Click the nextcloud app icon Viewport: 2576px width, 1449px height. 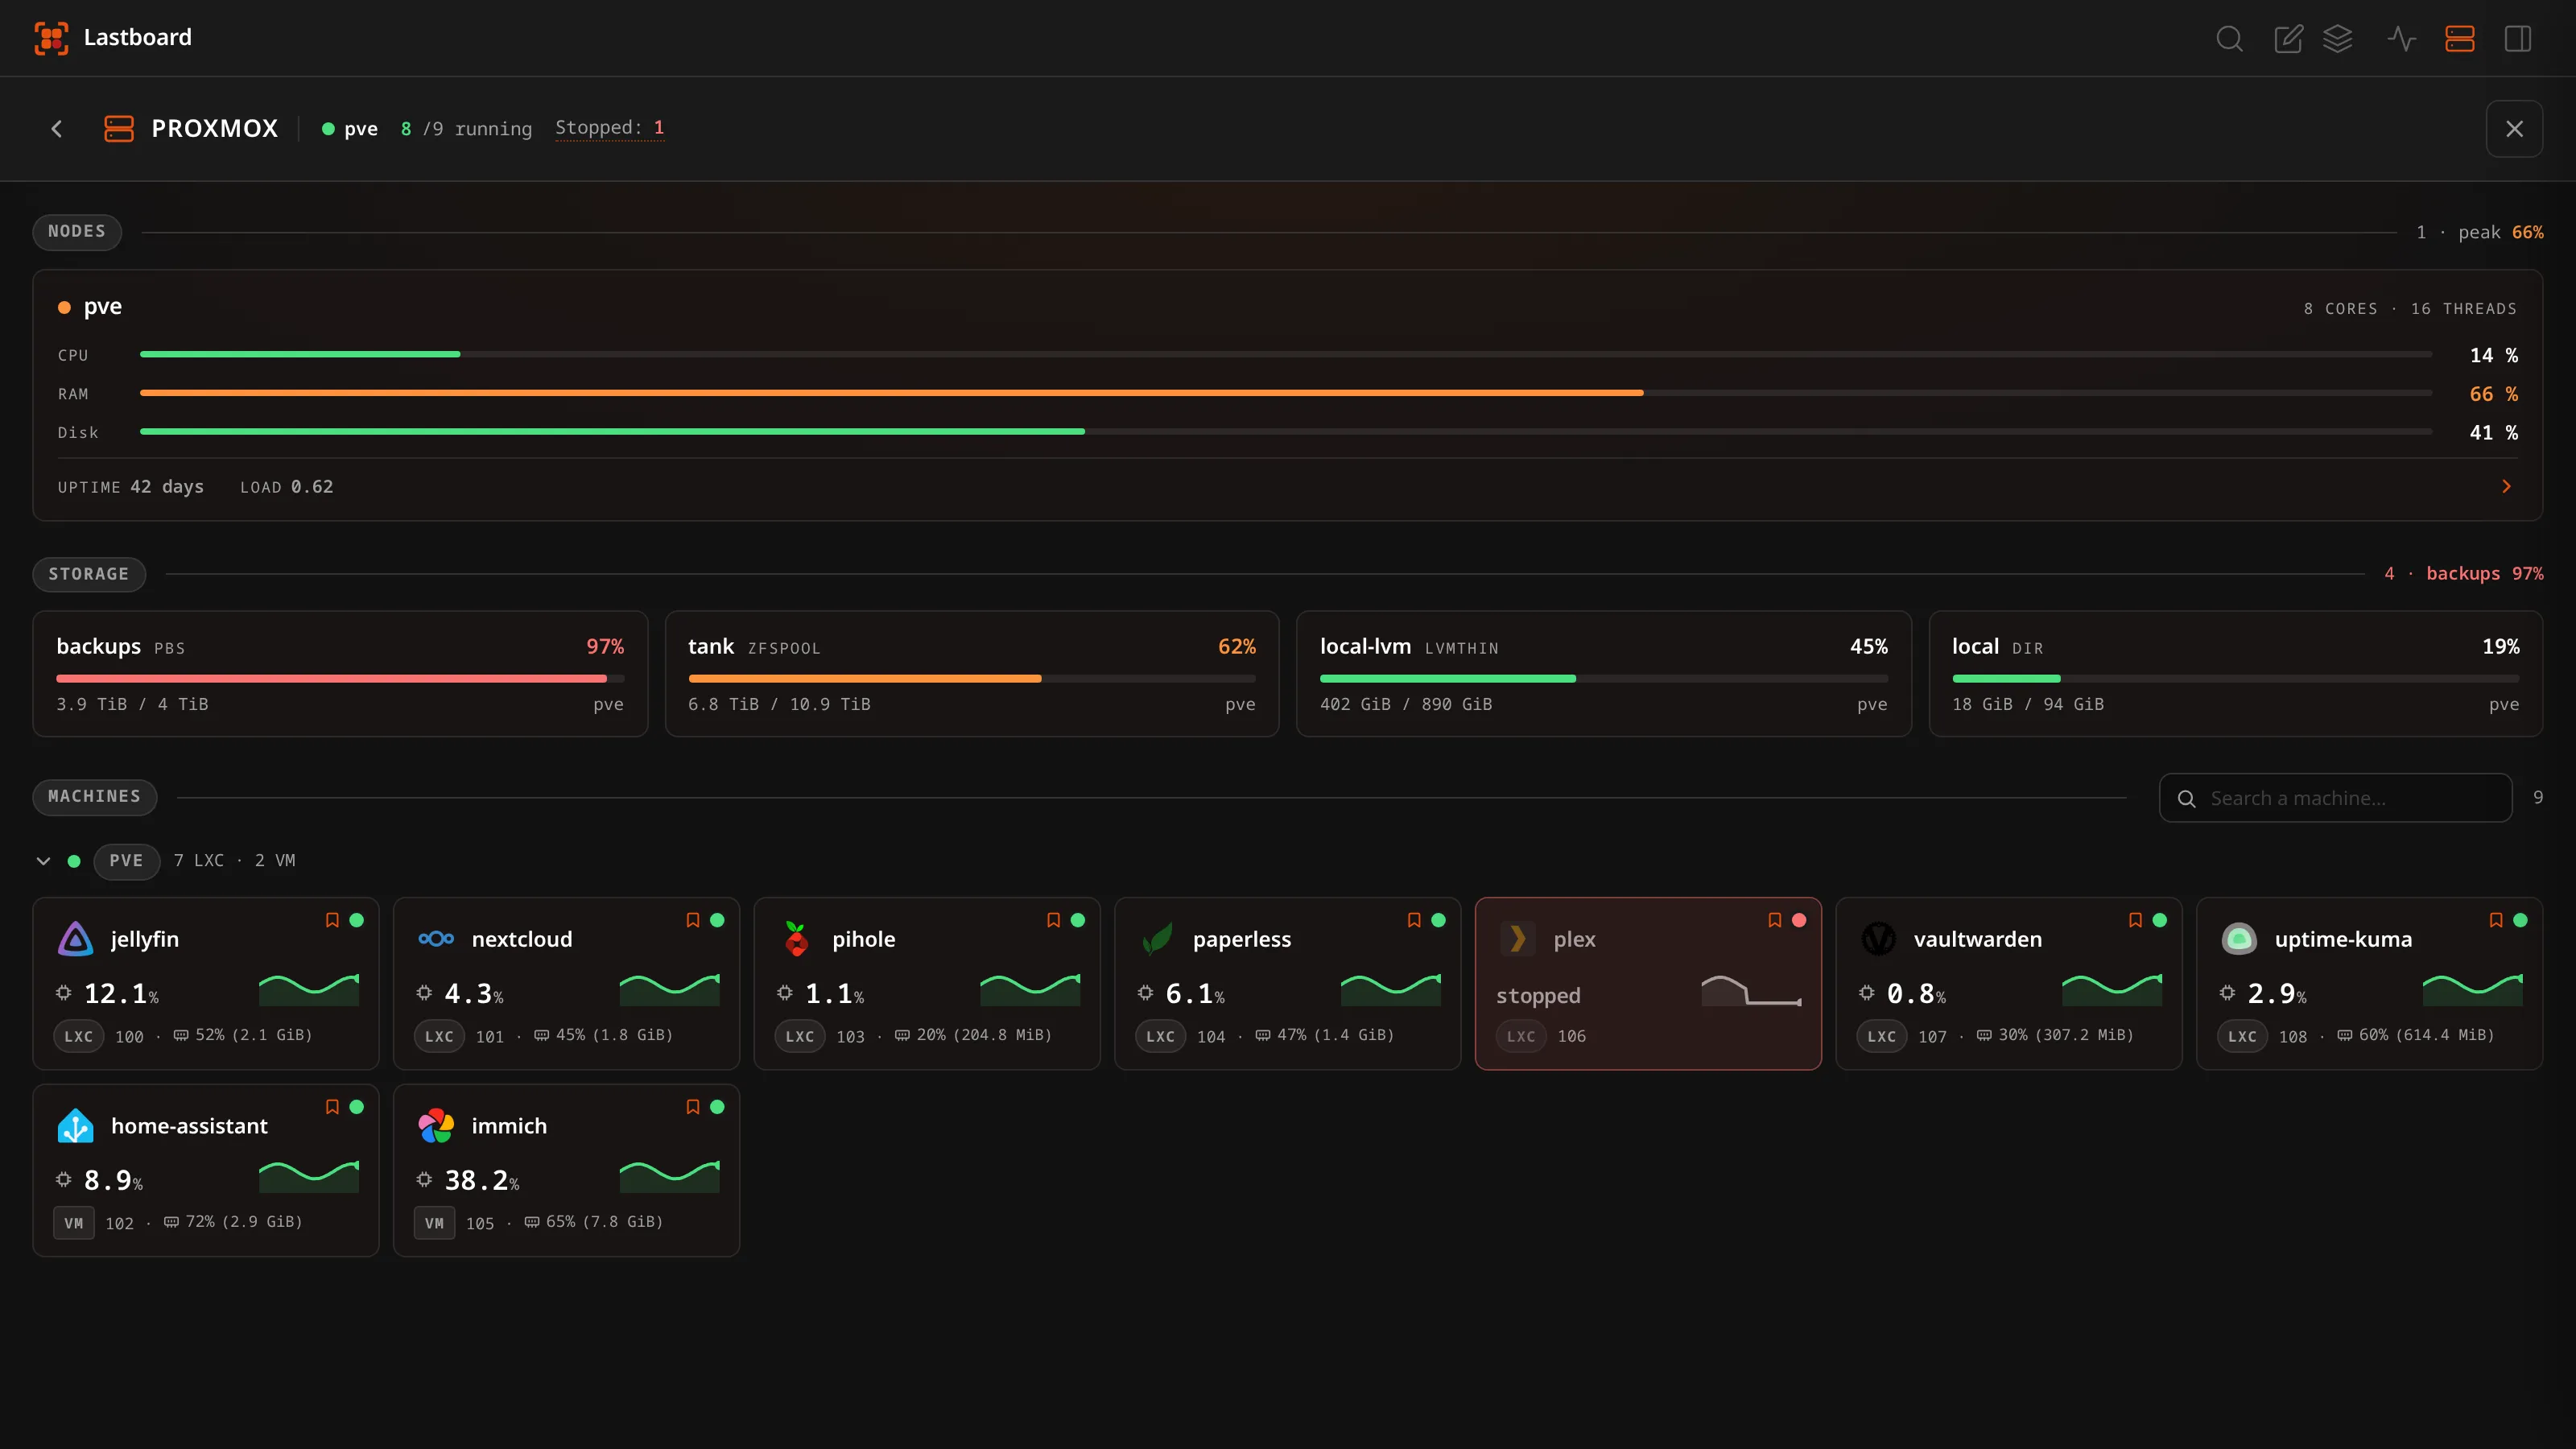[x=436, y=939]
